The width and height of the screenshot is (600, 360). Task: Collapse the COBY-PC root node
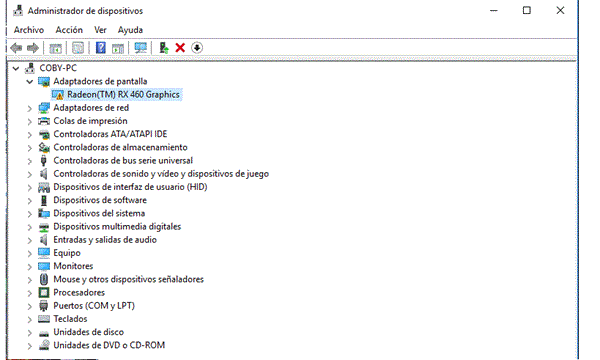coord(16,68)
